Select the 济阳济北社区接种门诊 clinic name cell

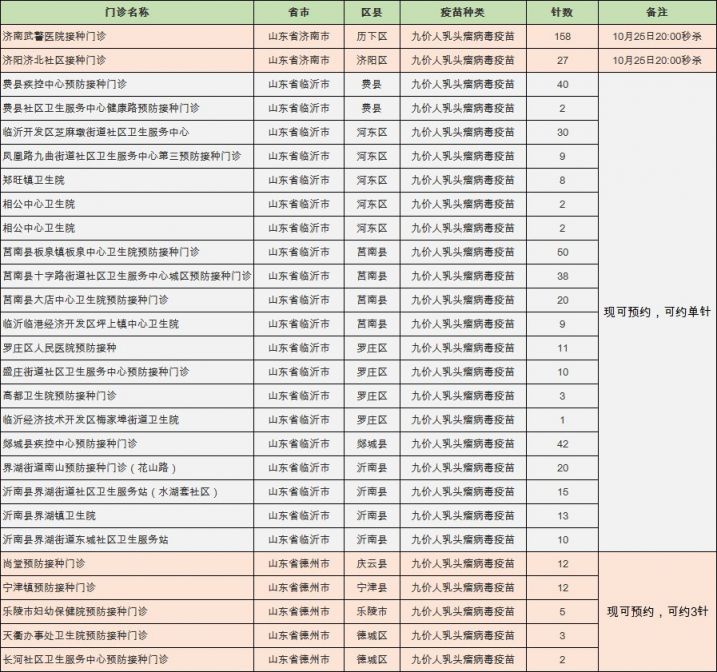(x=127, y=60)
